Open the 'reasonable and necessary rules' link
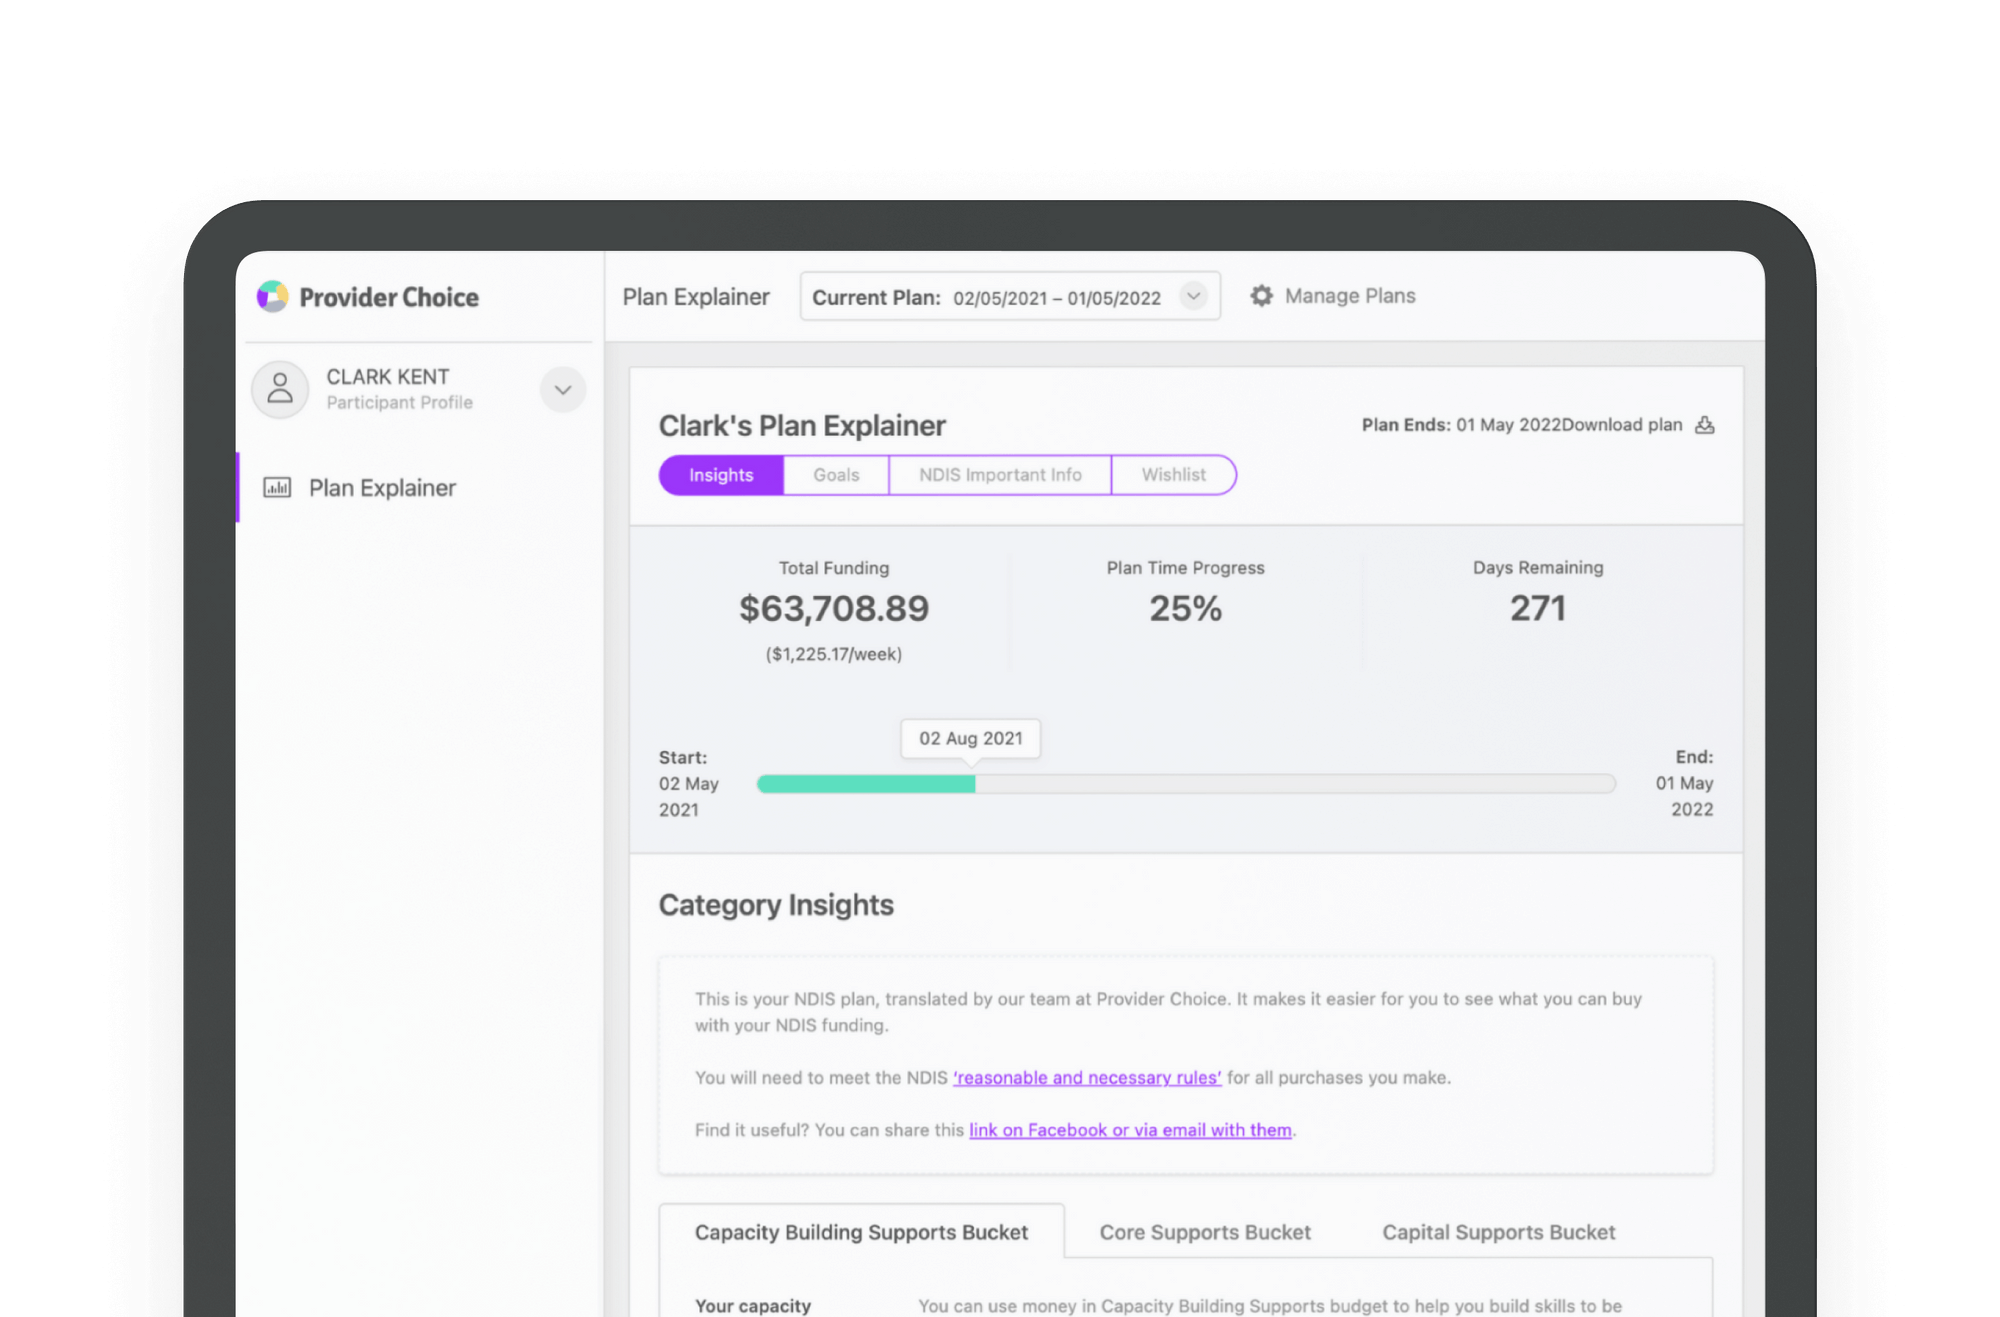 1087,1078
